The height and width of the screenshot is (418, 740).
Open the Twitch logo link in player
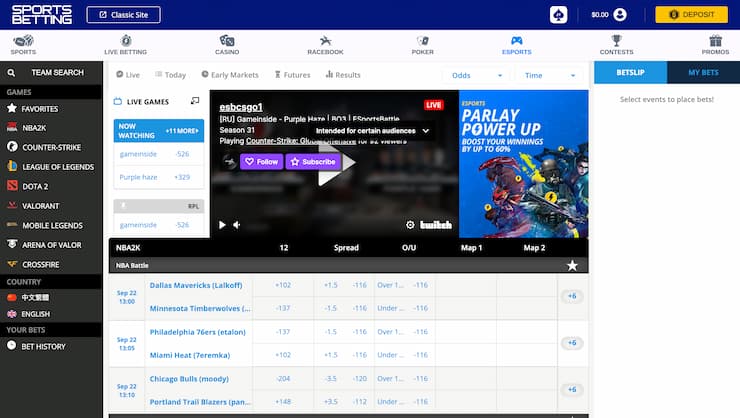coord(436,225)
